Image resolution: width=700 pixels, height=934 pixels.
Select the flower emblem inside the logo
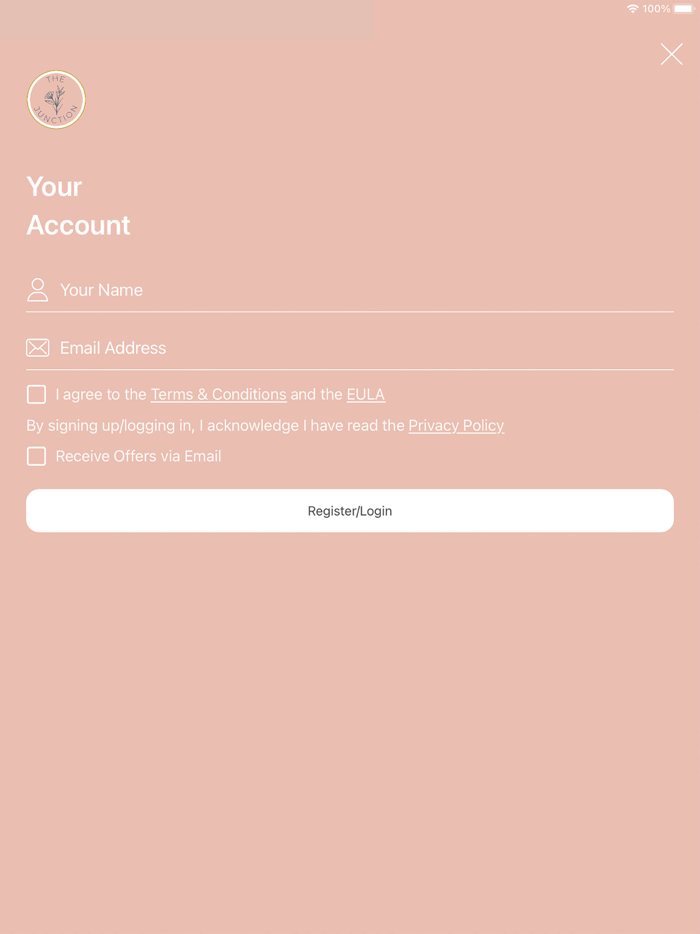coord(56,100)
